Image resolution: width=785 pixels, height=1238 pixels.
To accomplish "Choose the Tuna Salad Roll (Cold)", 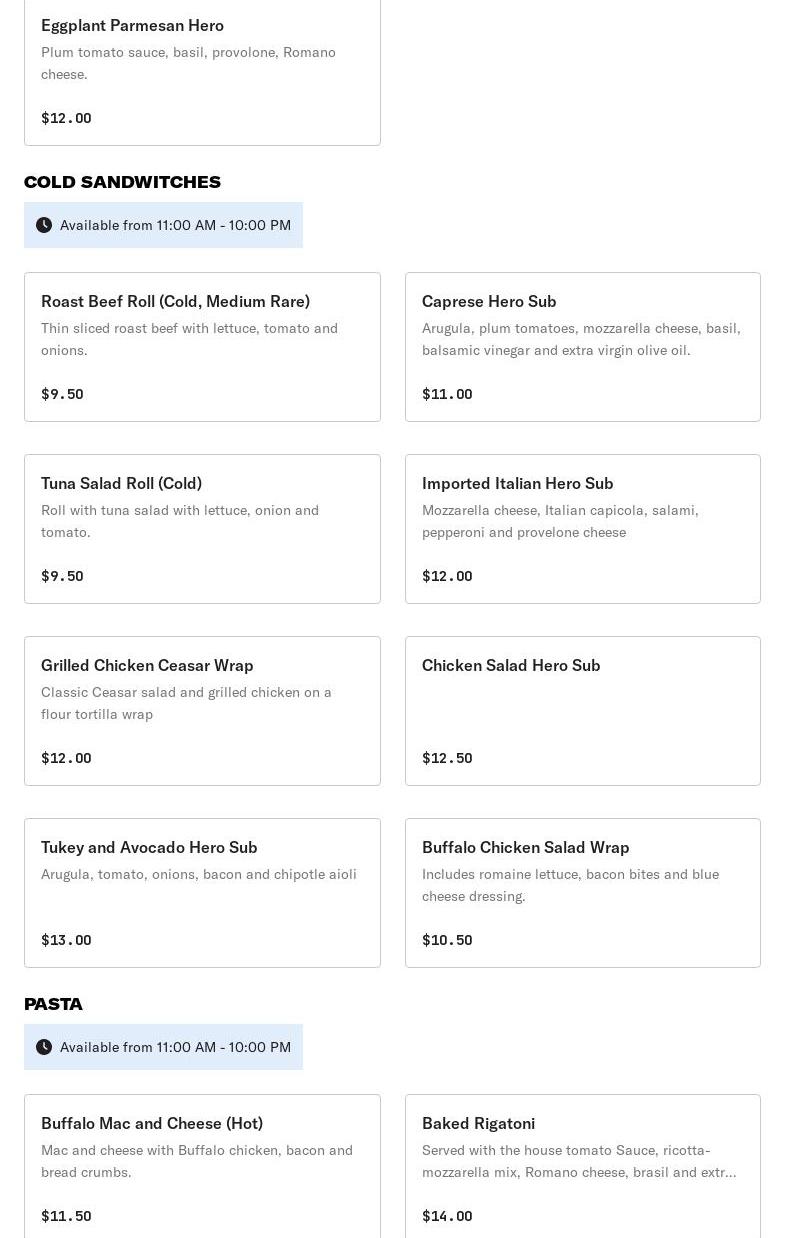I will tap(202, 529).
